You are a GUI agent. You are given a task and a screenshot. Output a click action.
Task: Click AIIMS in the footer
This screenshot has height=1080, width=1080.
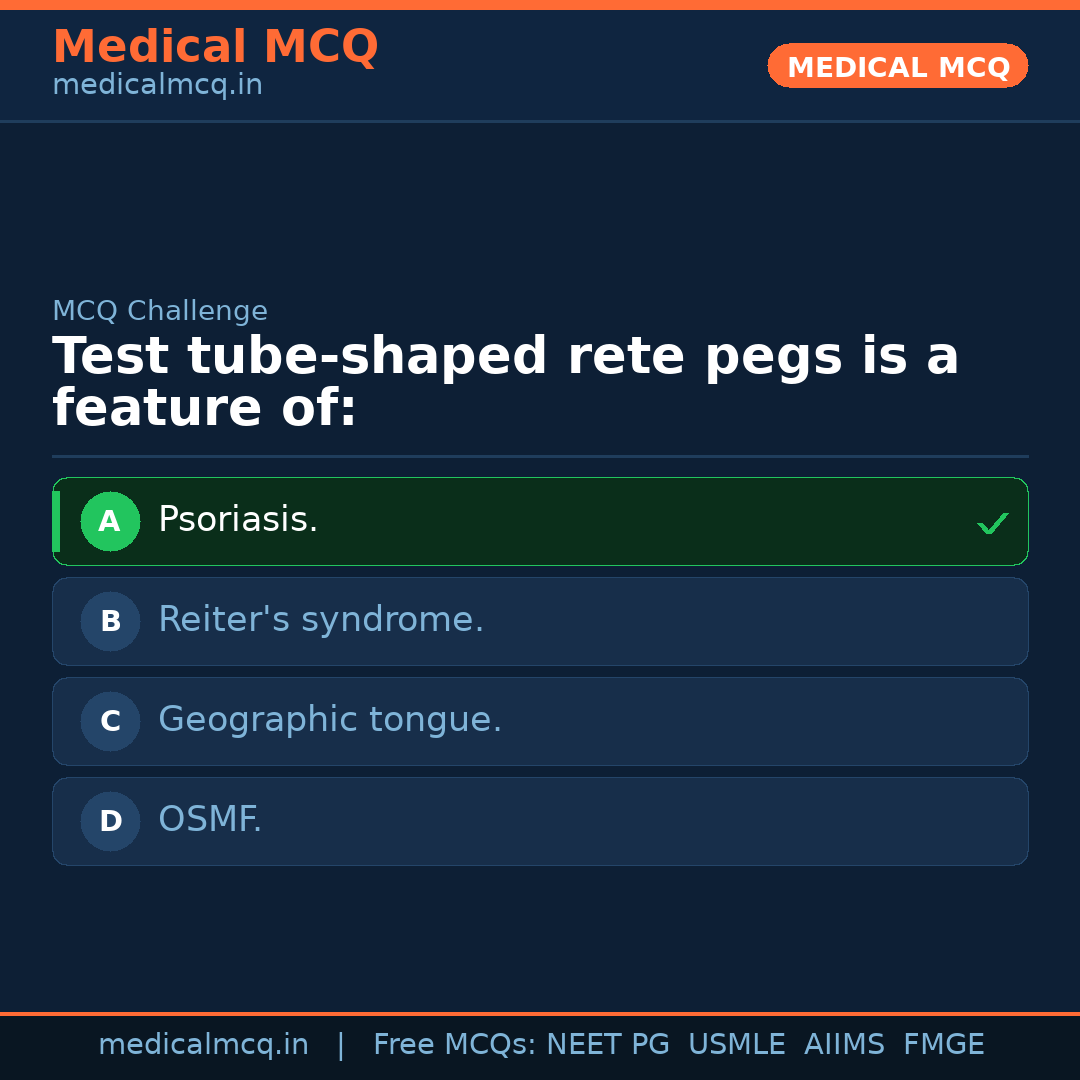tap(844, 1045)
